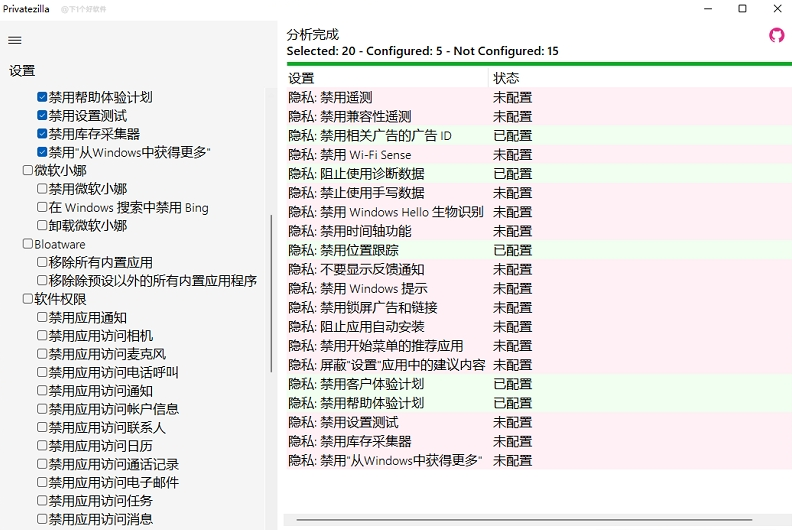Enable 禁用应用访问电子邮件 checkbox

[x=42, y=481]
